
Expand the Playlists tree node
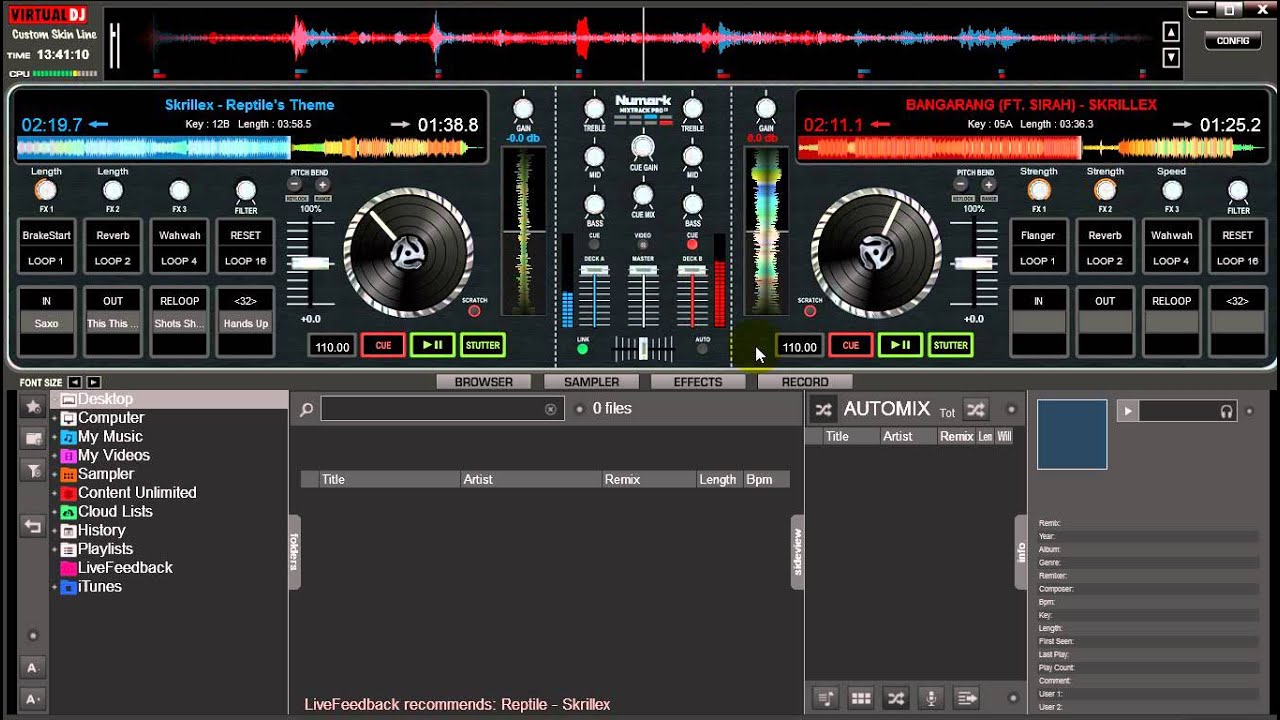[55, 550]
